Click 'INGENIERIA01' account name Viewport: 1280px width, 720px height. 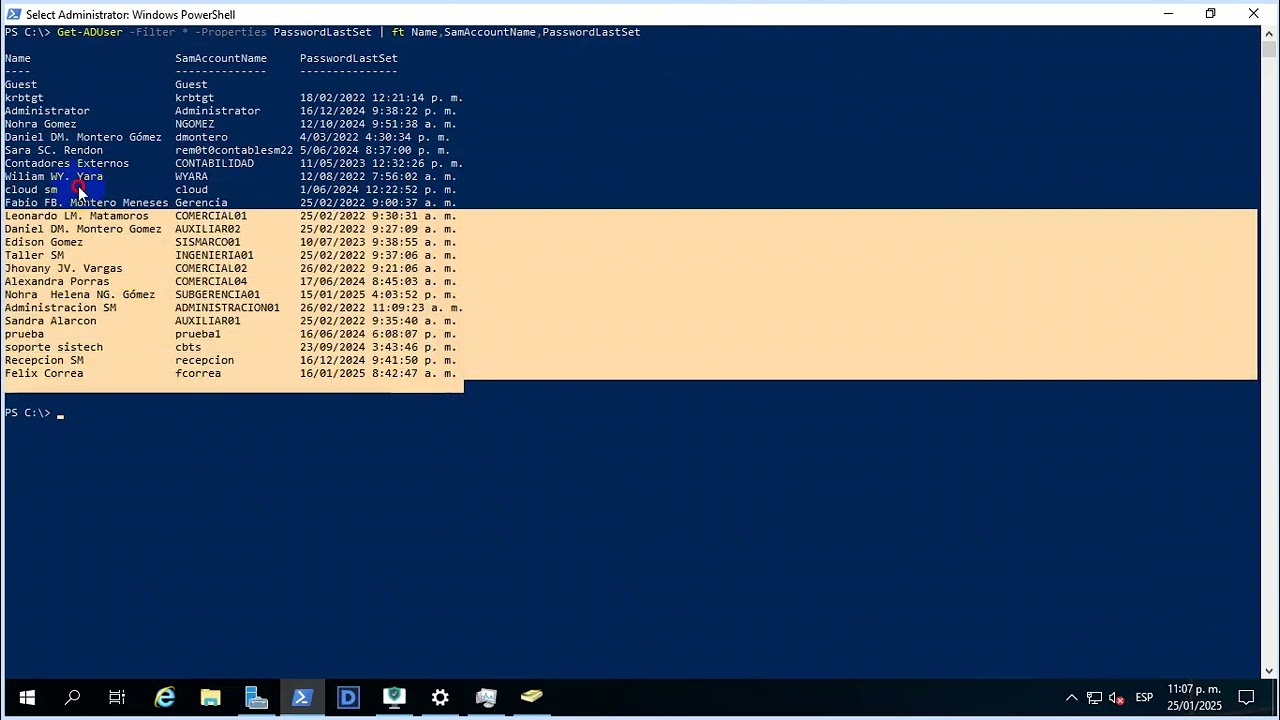pos(214,255)
